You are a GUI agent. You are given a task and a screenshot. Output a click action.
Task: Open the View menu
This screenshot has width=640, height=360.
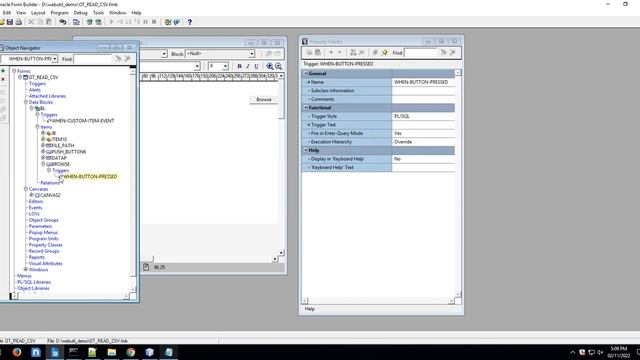(21, 13)
